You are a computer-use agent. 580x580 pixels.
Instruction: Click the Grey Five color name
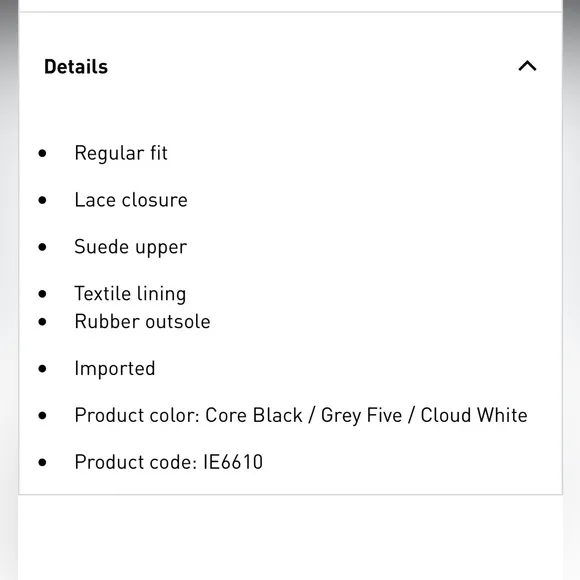pyautogui.click(x=361, y=415)
